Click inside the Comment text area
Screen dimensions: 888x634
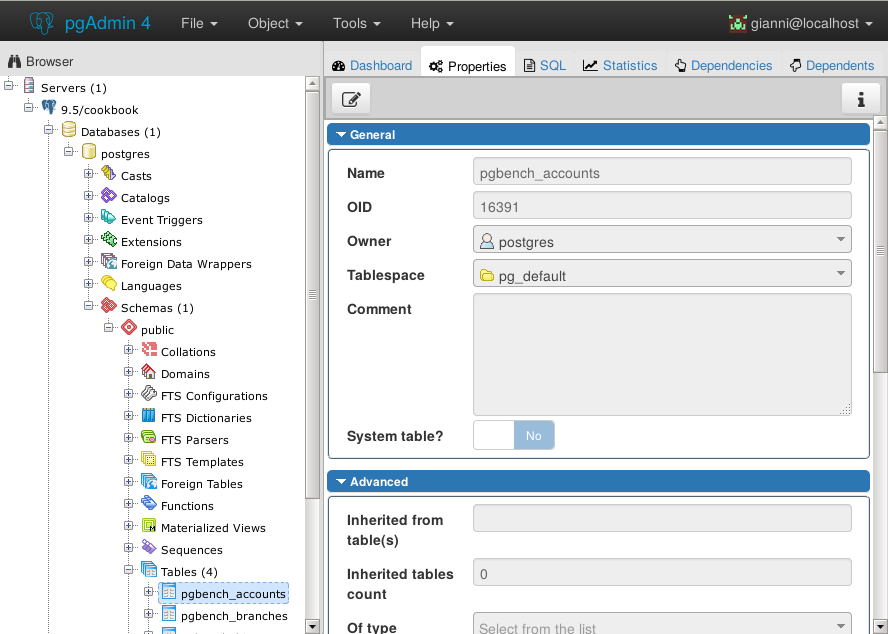(x=662, y=355)
